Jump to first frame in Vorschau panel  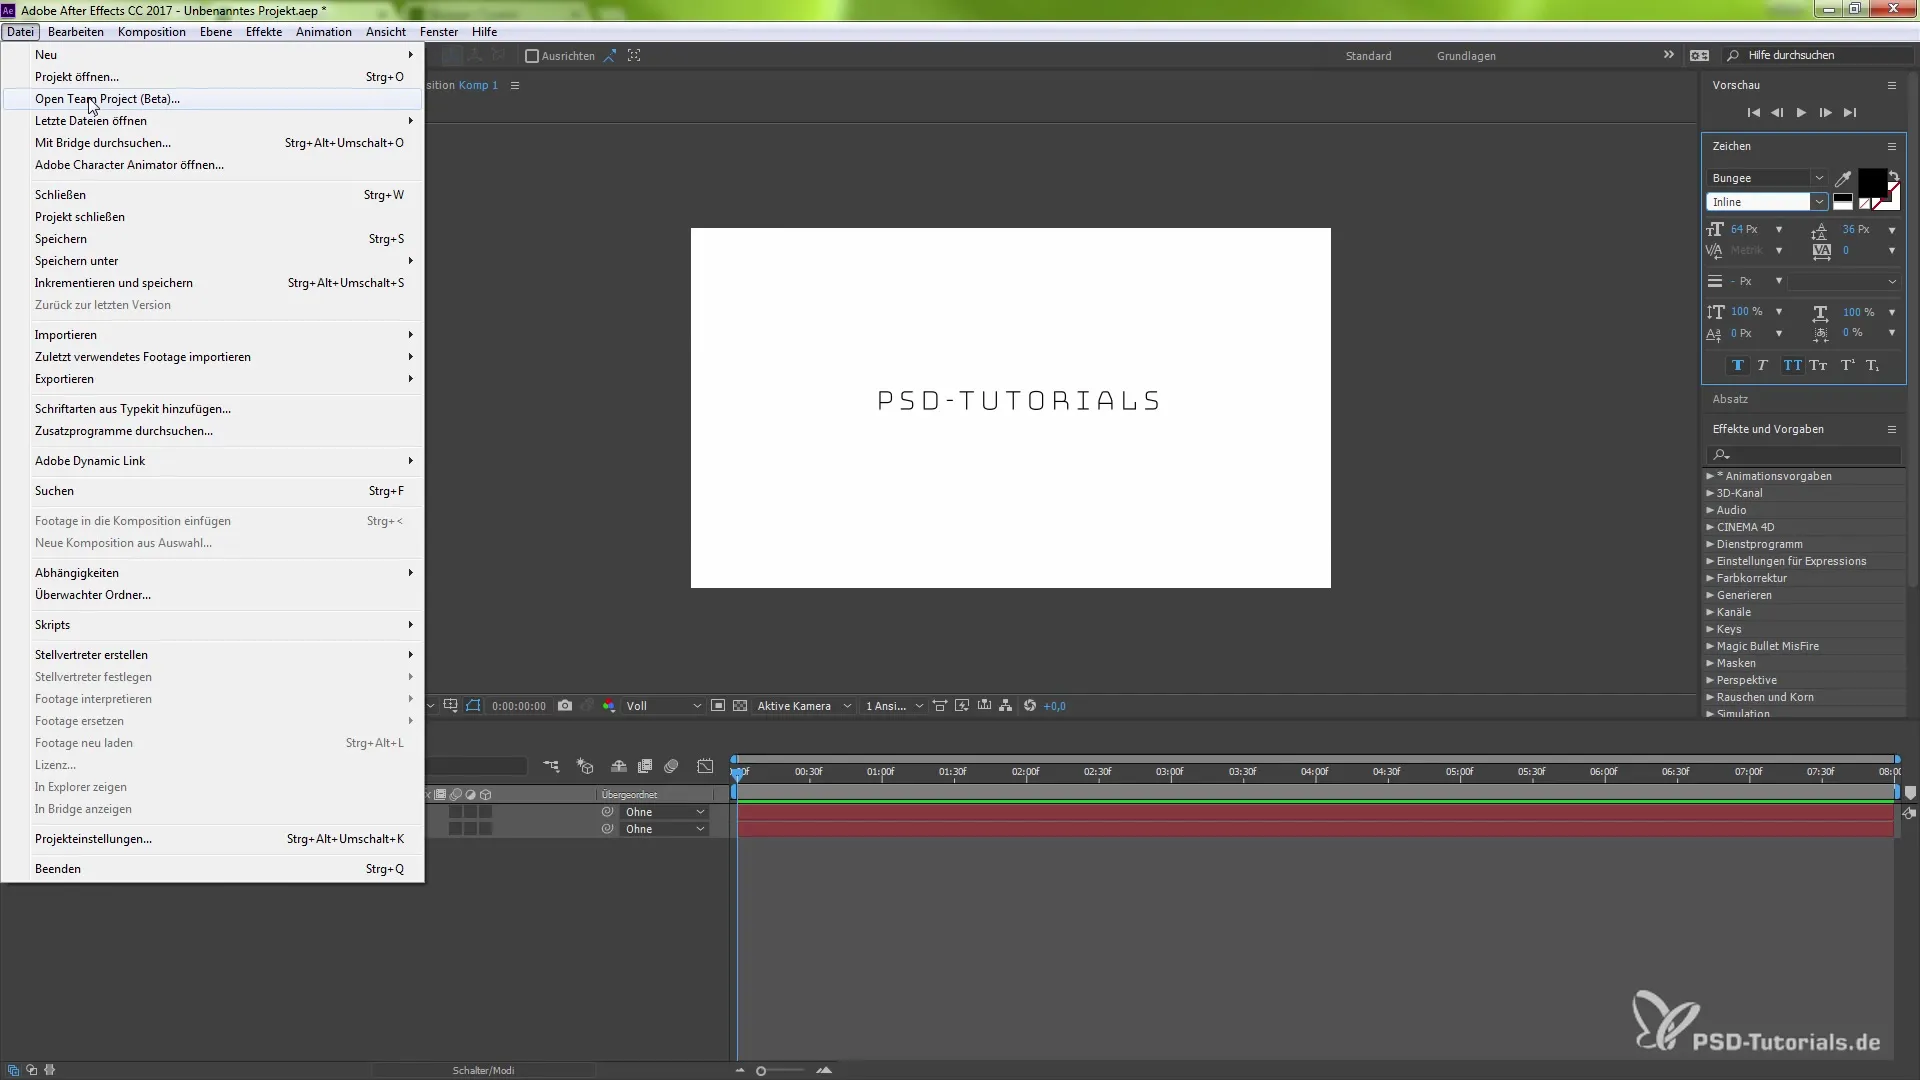coord(1753,113)
